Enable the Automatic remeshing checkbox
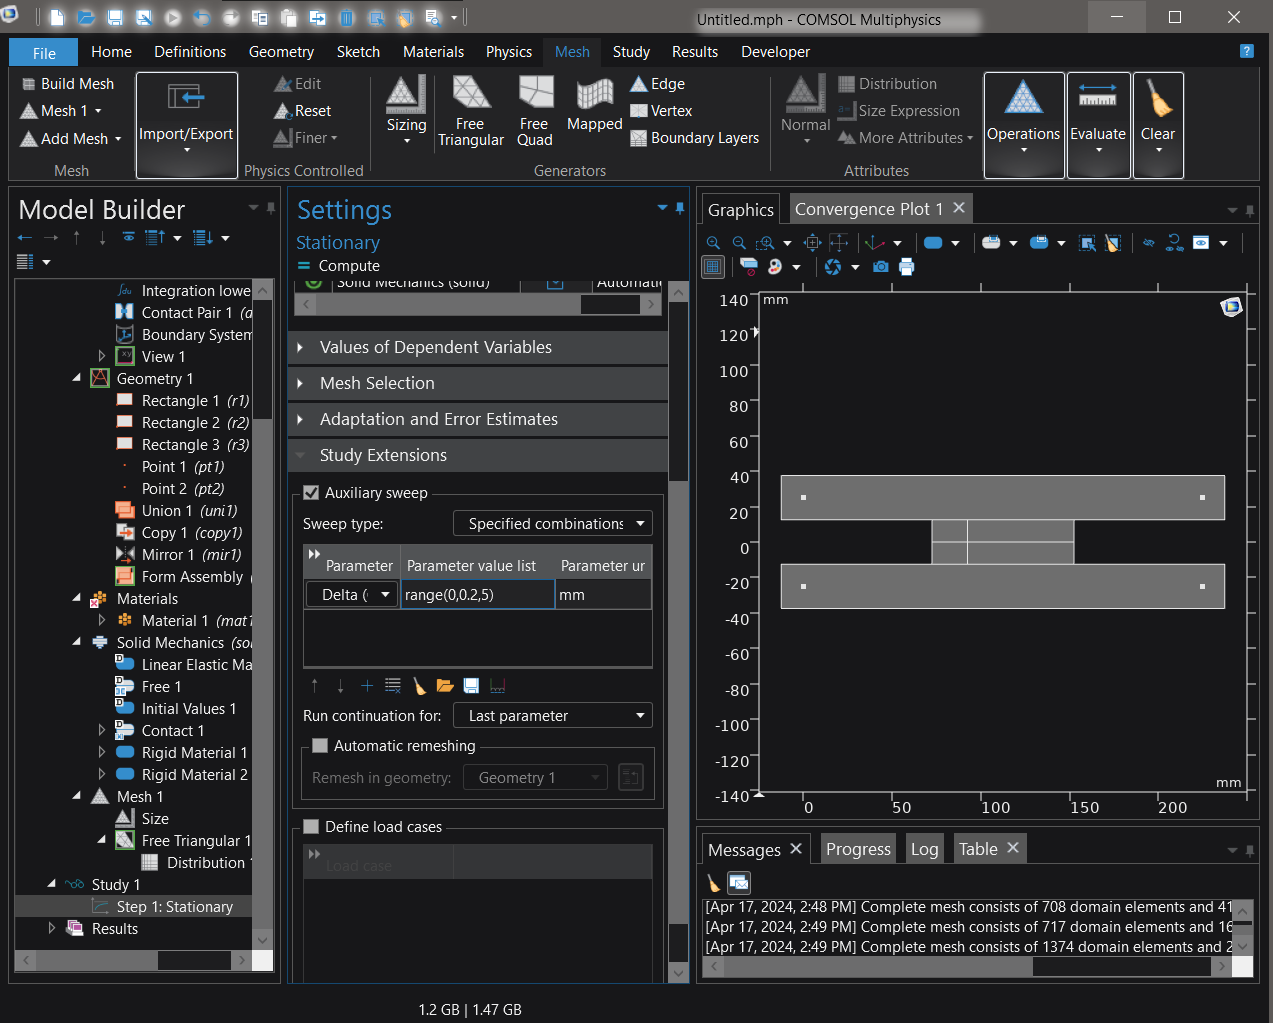Screen dimensions: 1273x1023 (320, 746)
